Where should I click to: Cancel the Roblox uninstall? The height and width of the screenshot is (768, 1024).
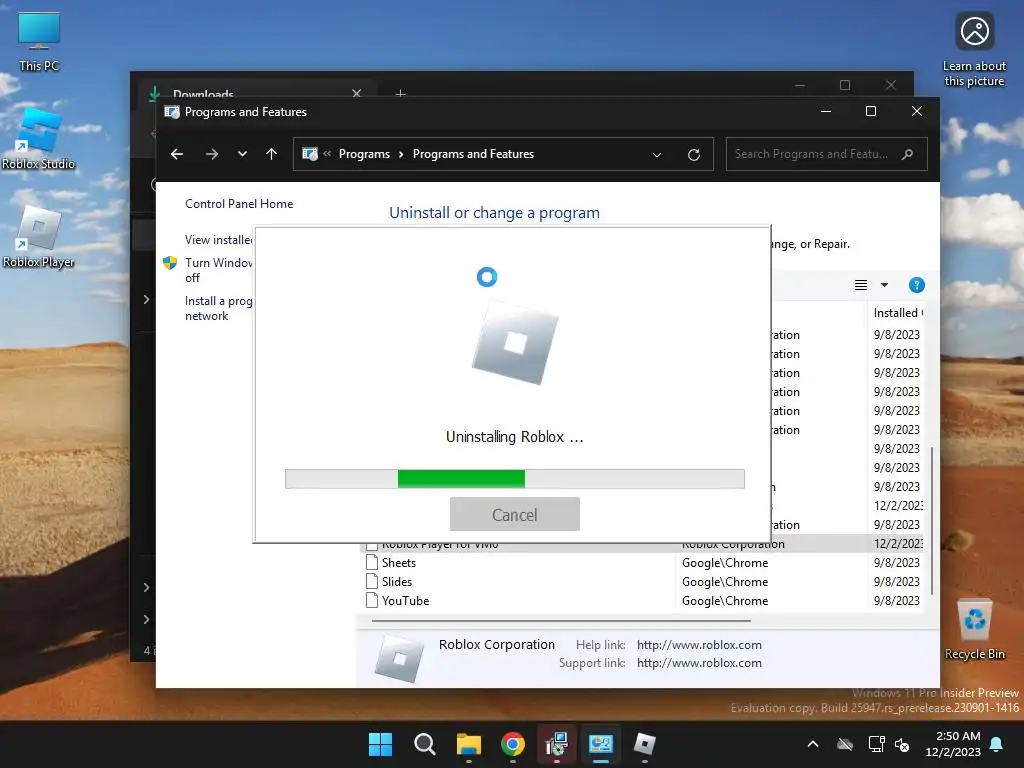[515, 515]
